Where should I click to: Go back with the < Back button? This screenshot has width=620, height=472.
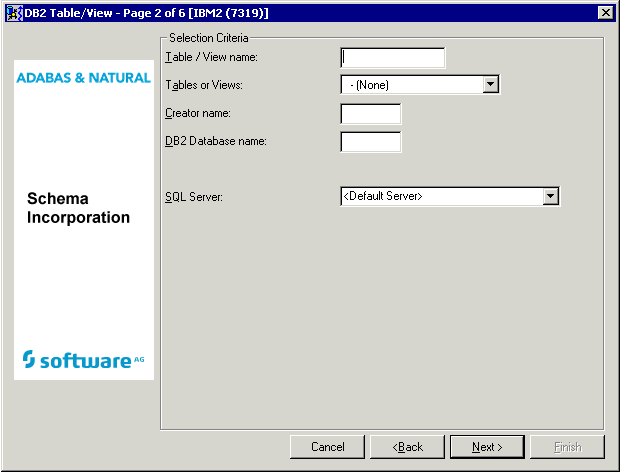point(407,446)
